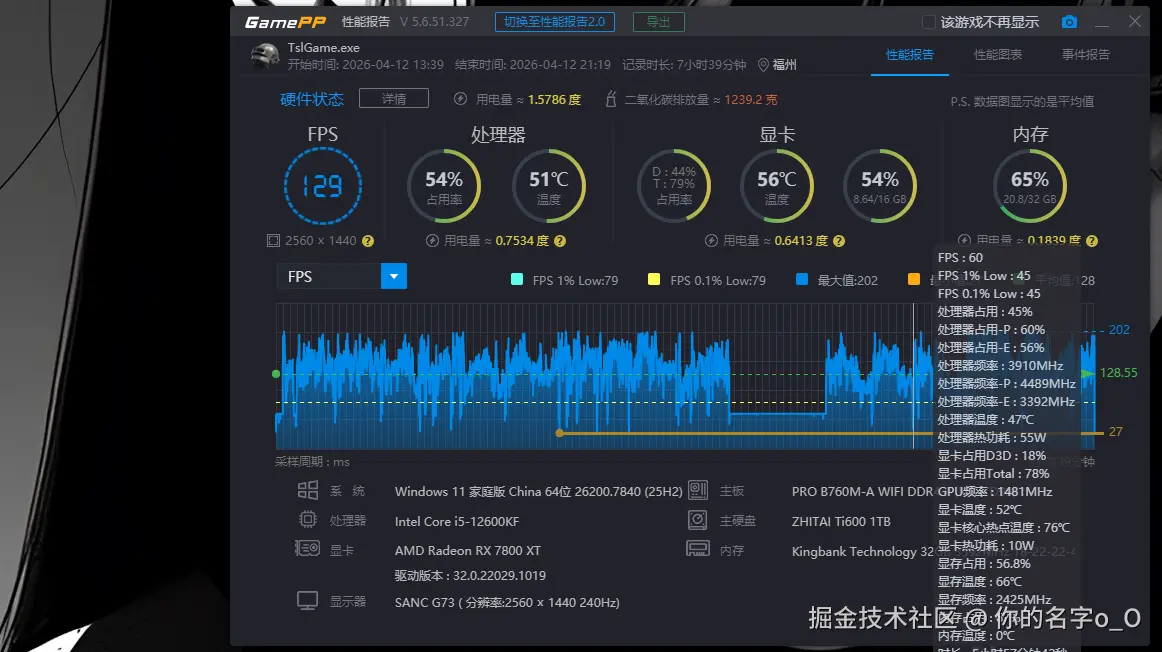Click the memory module icon beside 内存 row
This screenshot has height=652, width=1162.
click(698, 549)
